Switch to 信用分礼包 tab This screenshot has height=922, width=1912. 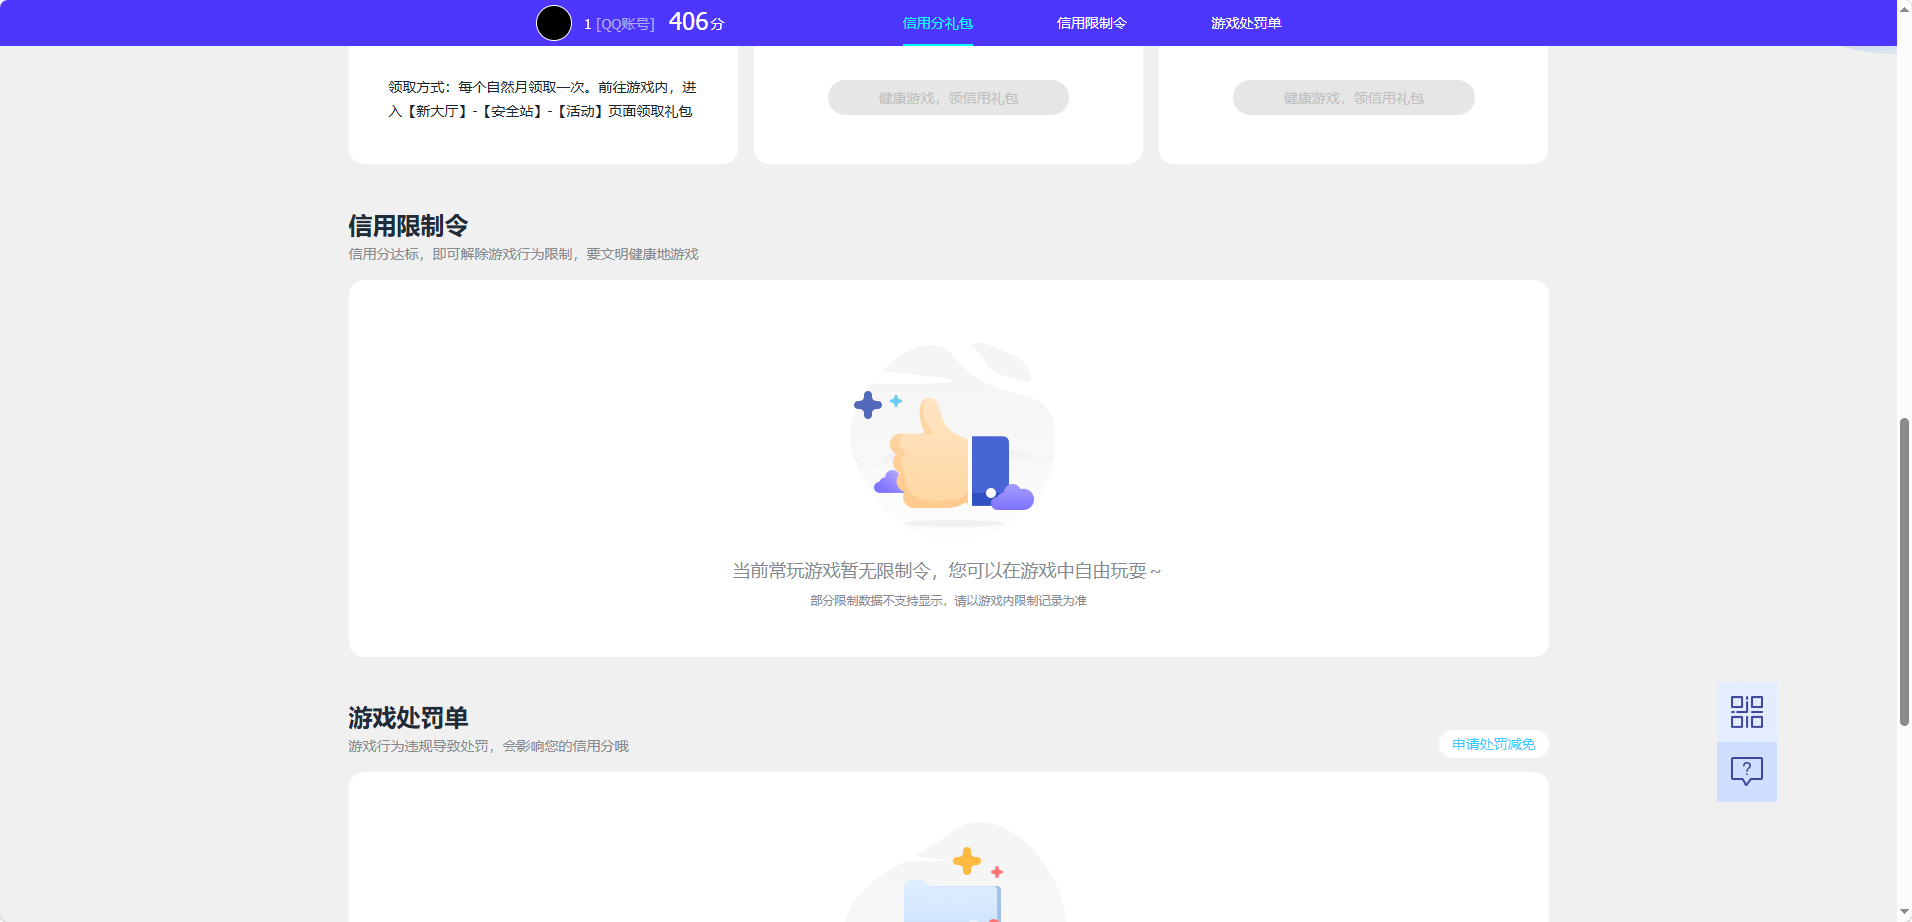pyautogui.click(x=937, y=23)
